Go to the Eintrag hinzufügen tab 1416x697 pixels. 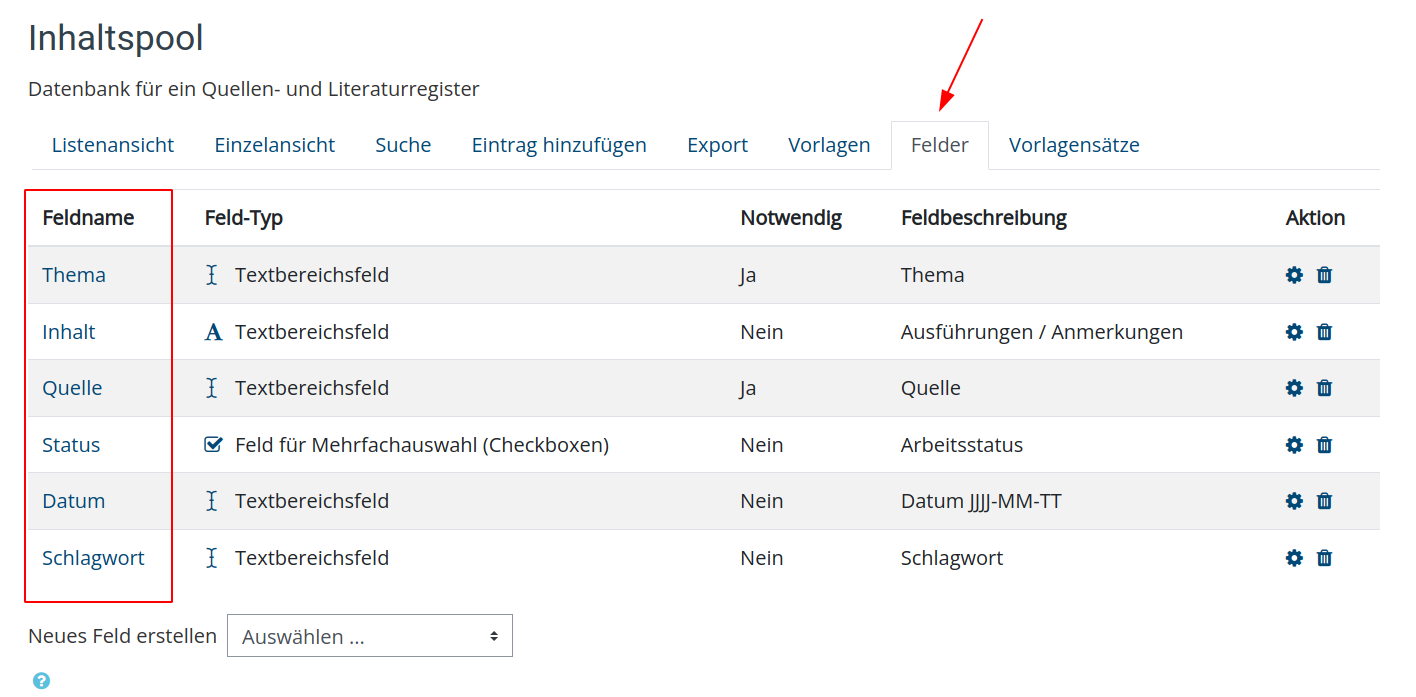tap(559, 145)
